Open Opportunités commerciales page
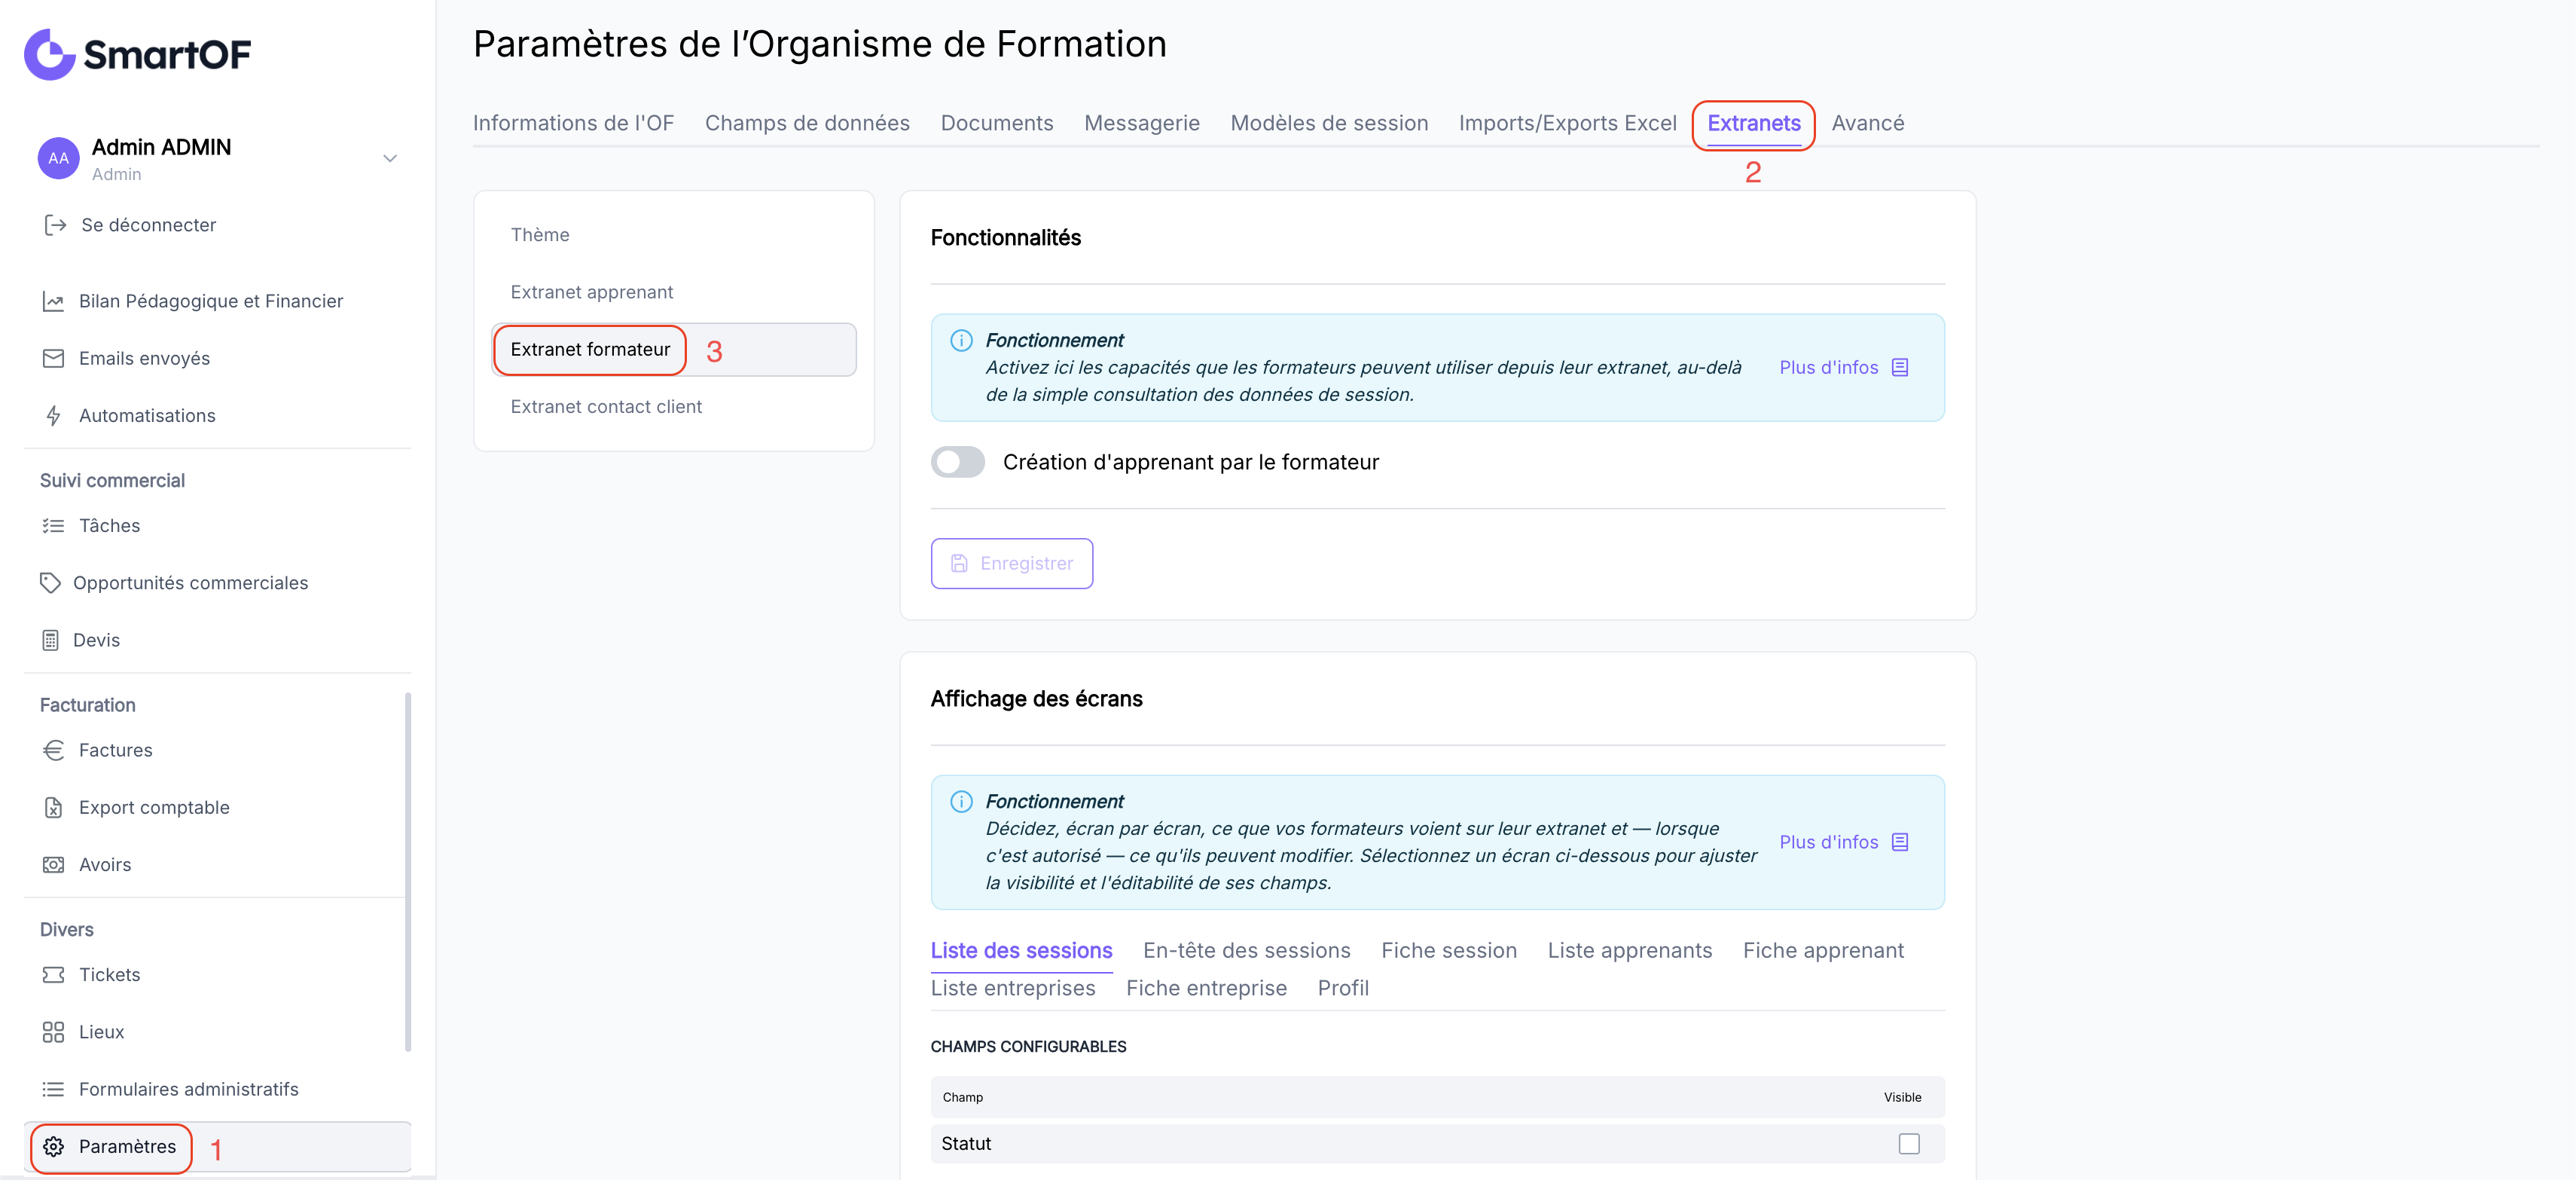The width and height of the screenshot is (2576, 1180). click(190, 582)
